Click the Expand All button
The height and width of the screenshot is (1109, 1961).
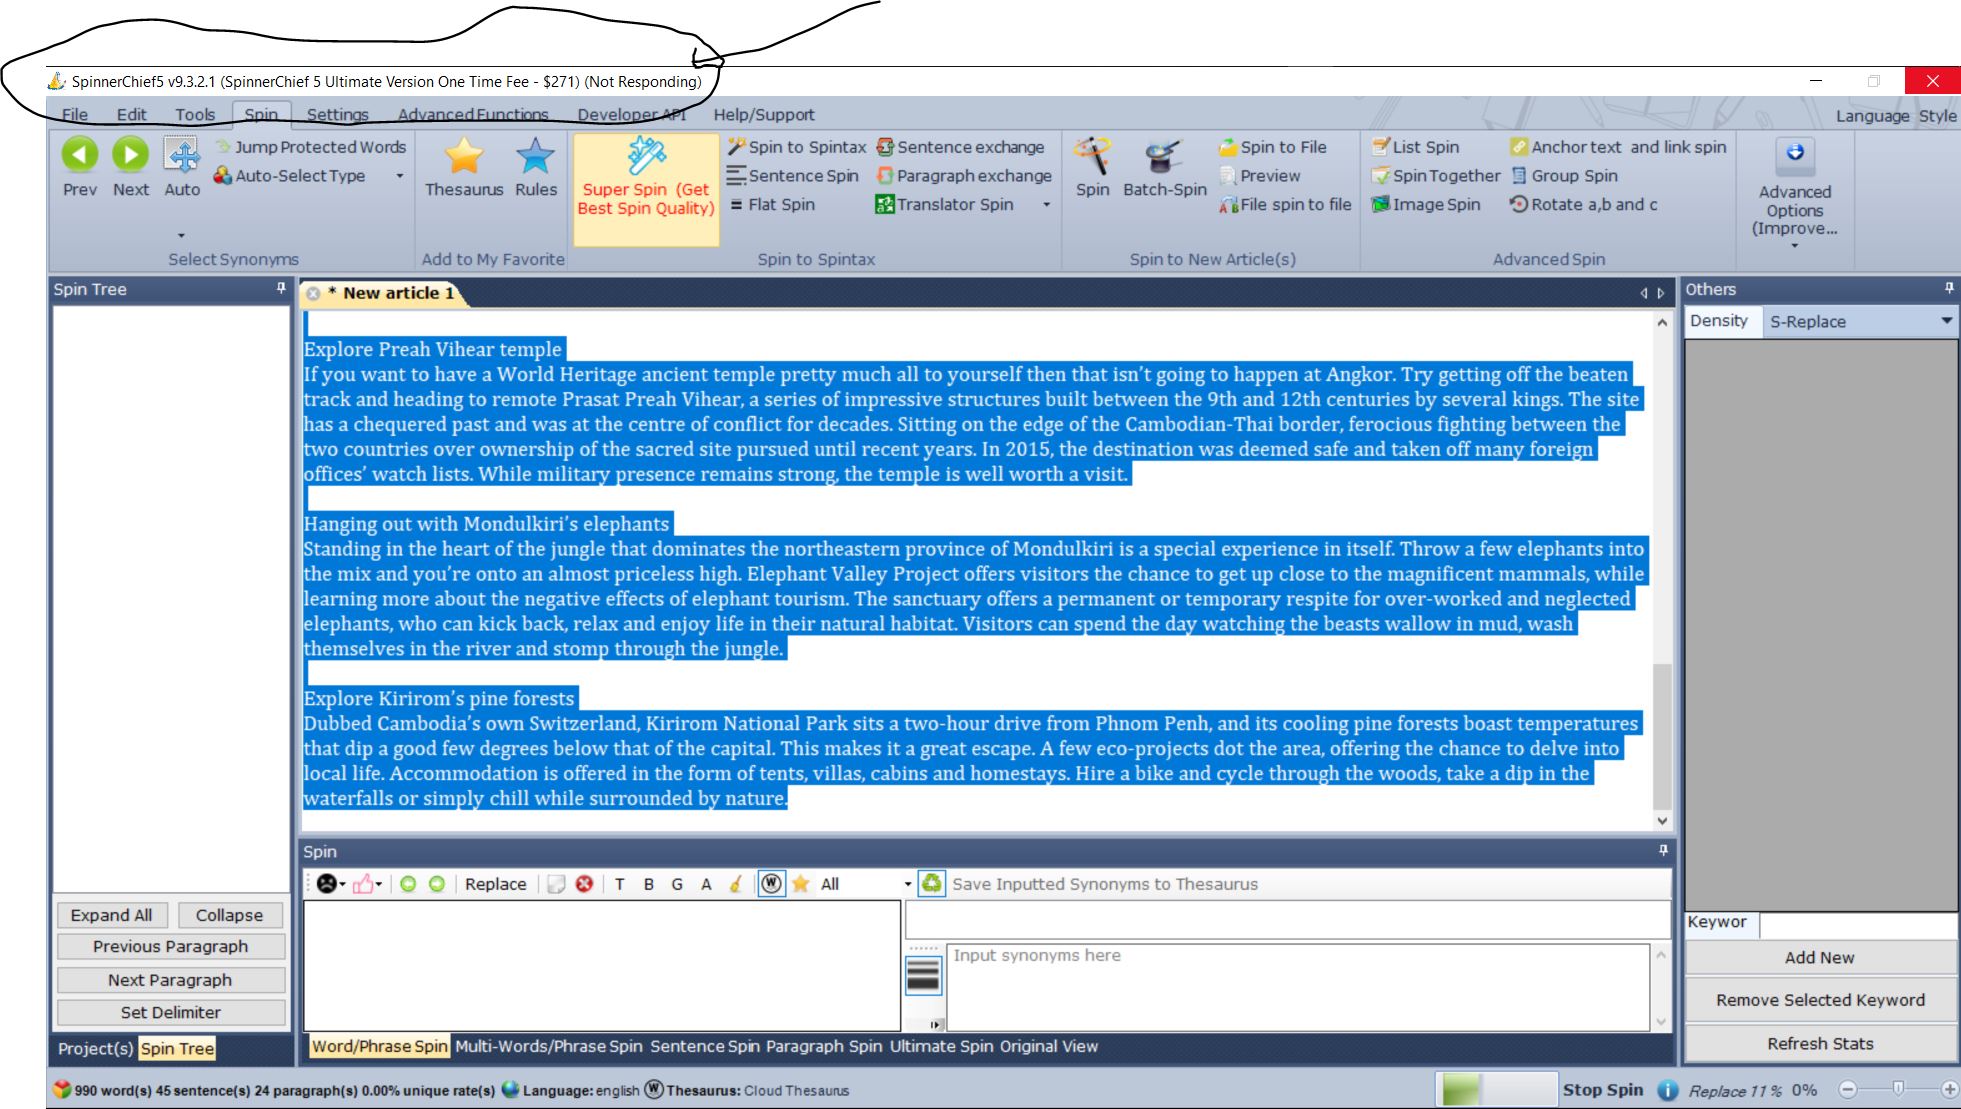point(111,915)
